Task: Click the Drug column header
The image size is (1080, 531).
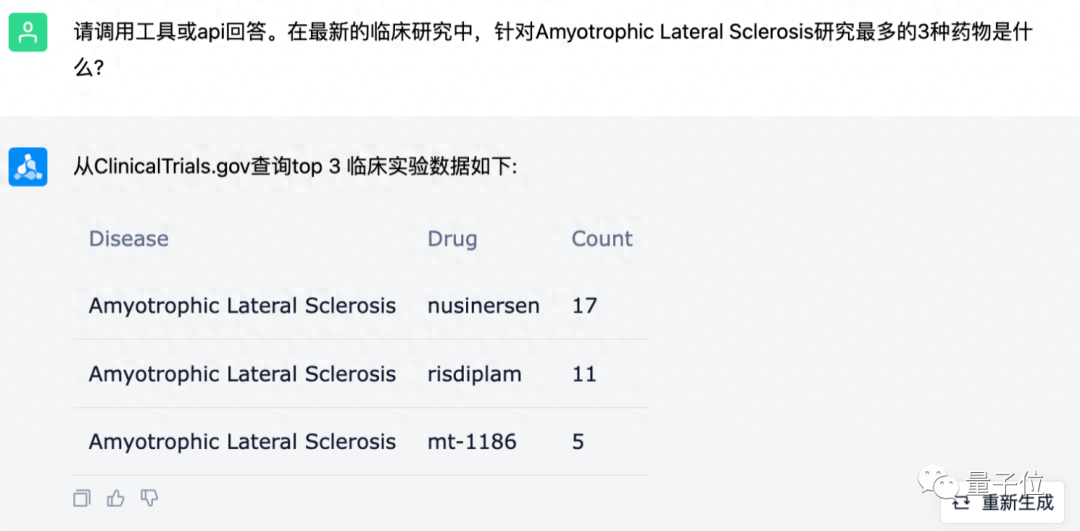Action: coord(452,239)
